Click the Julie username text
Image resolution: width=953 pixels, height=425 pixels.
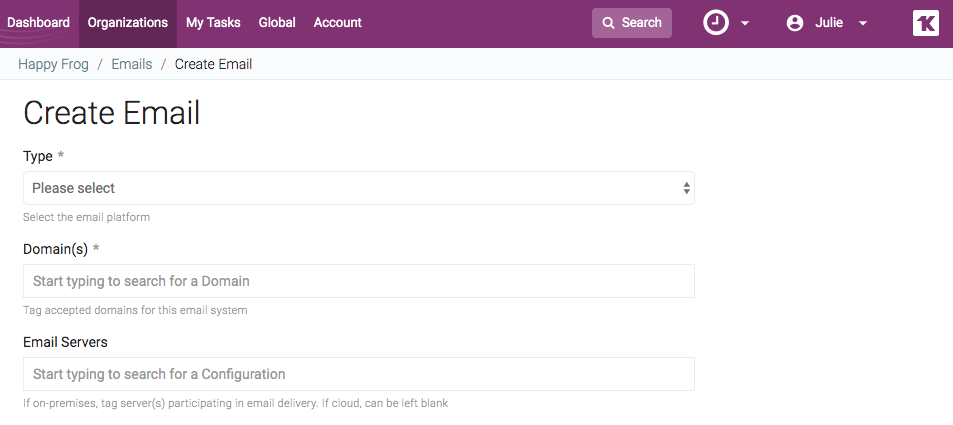coord(829,23)
